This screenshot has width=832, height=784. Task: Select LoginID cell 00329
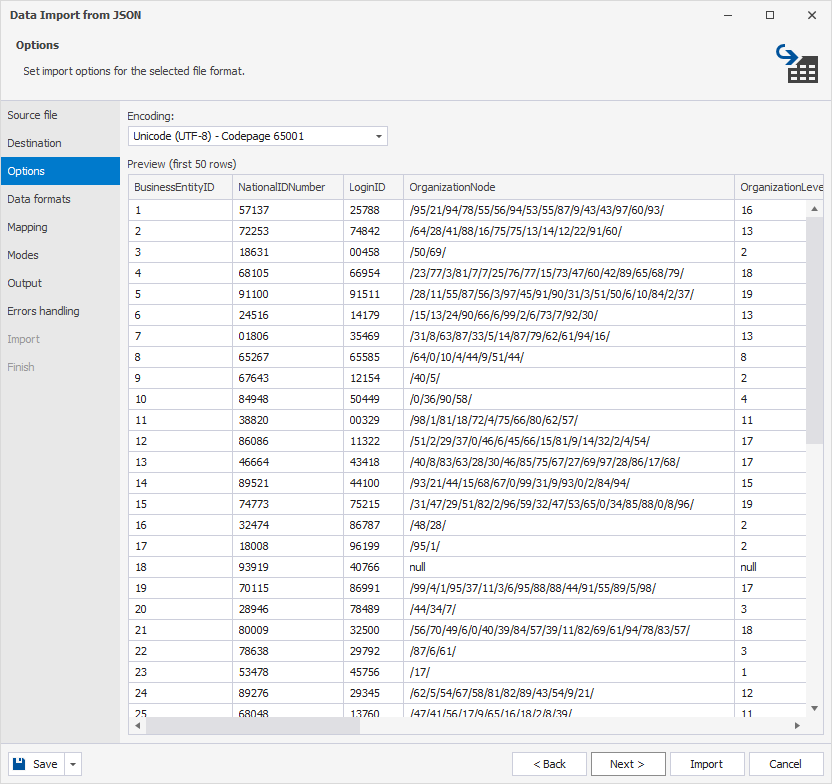point(374,420)
